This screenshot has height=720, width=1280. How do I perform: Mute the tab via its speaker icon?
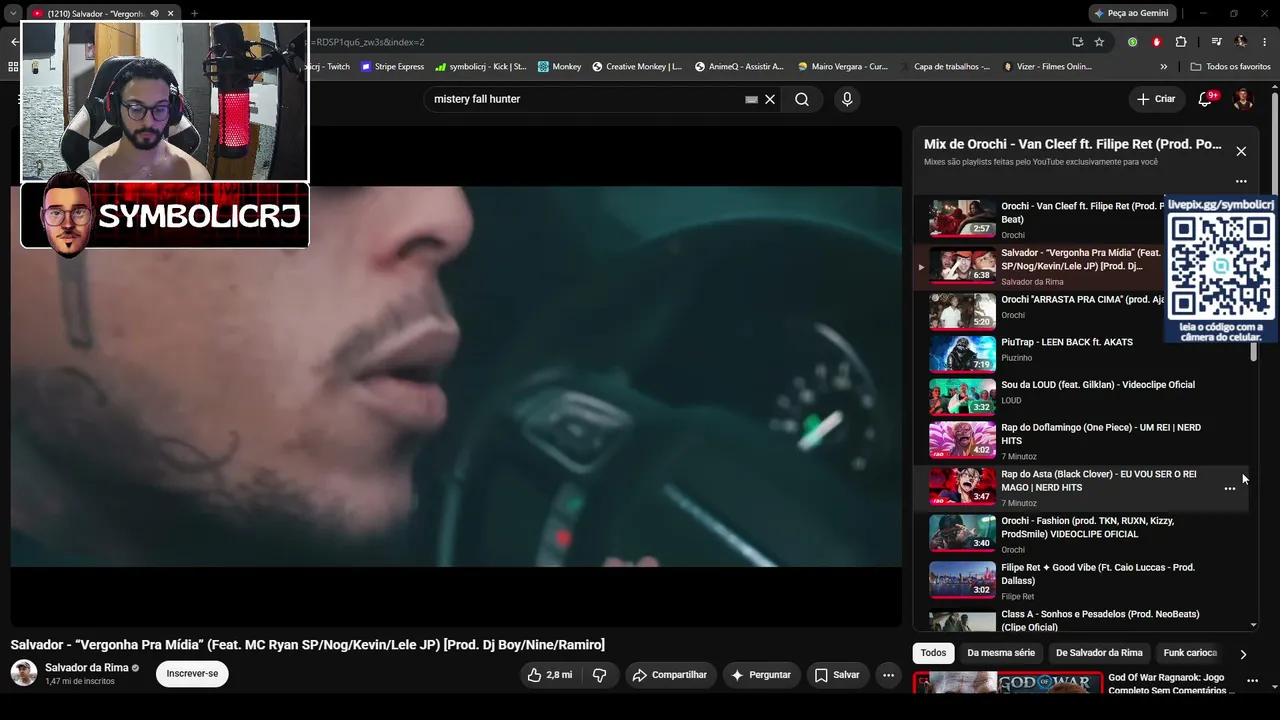154,13
